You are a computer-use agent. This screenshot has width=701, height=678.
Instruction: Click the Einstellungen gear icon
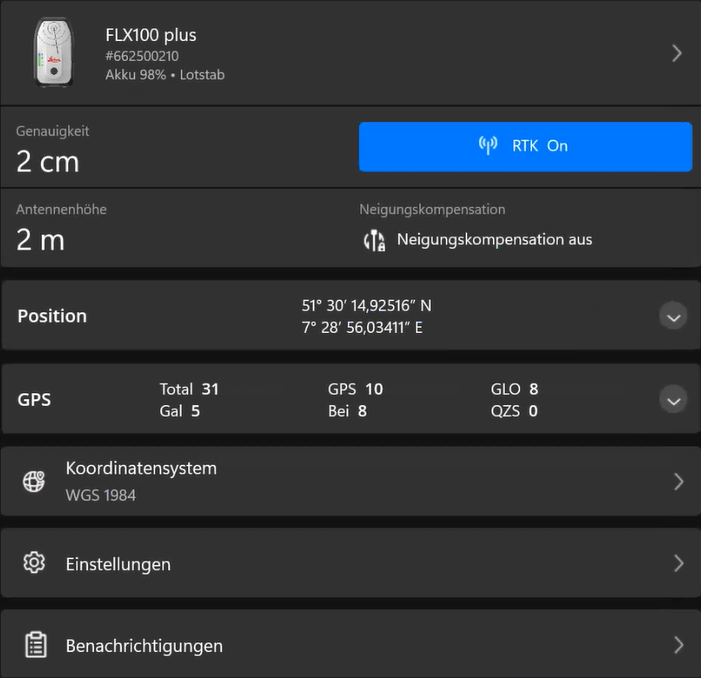pos(34,563)
